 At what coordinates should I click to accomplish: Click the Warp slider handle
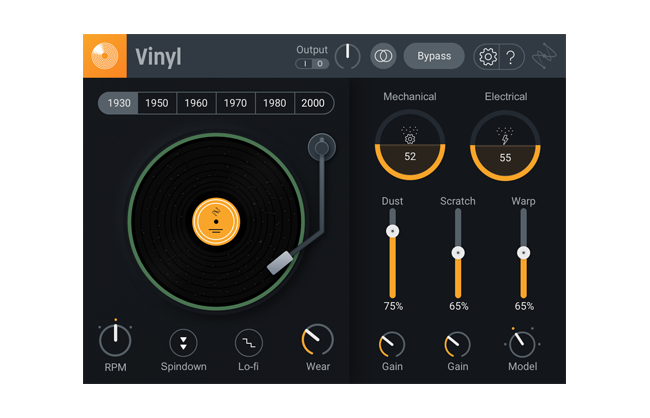(x=523, y=253)
